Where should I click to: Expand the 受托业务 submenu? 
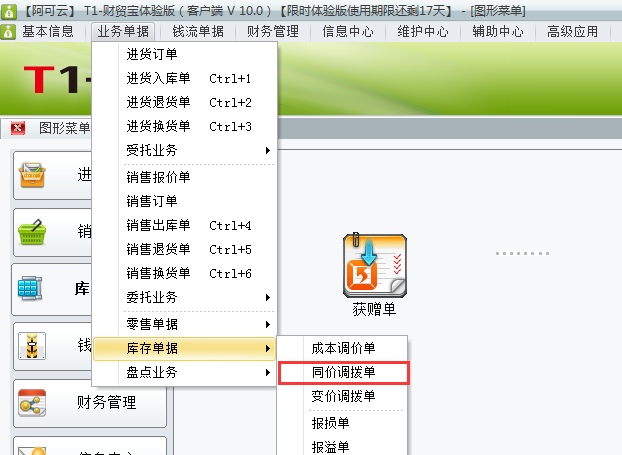(198, 150)
